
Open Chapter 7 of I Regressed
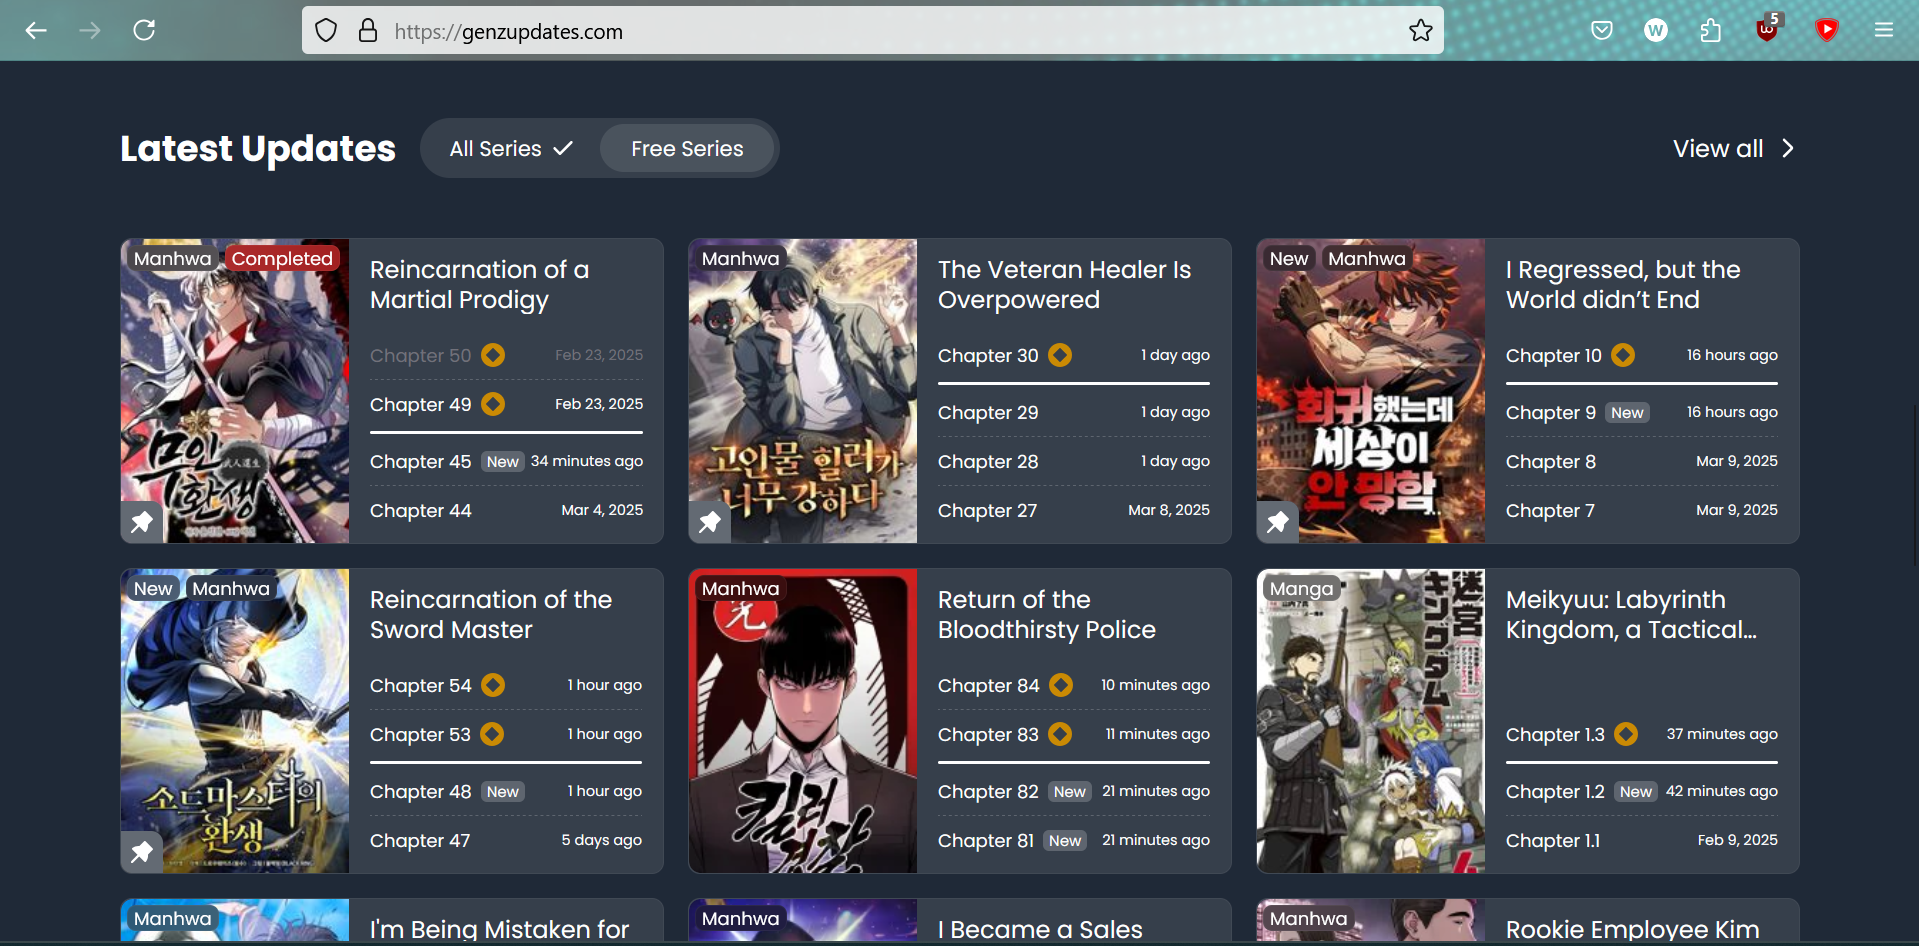click(x=1550, y=511)
